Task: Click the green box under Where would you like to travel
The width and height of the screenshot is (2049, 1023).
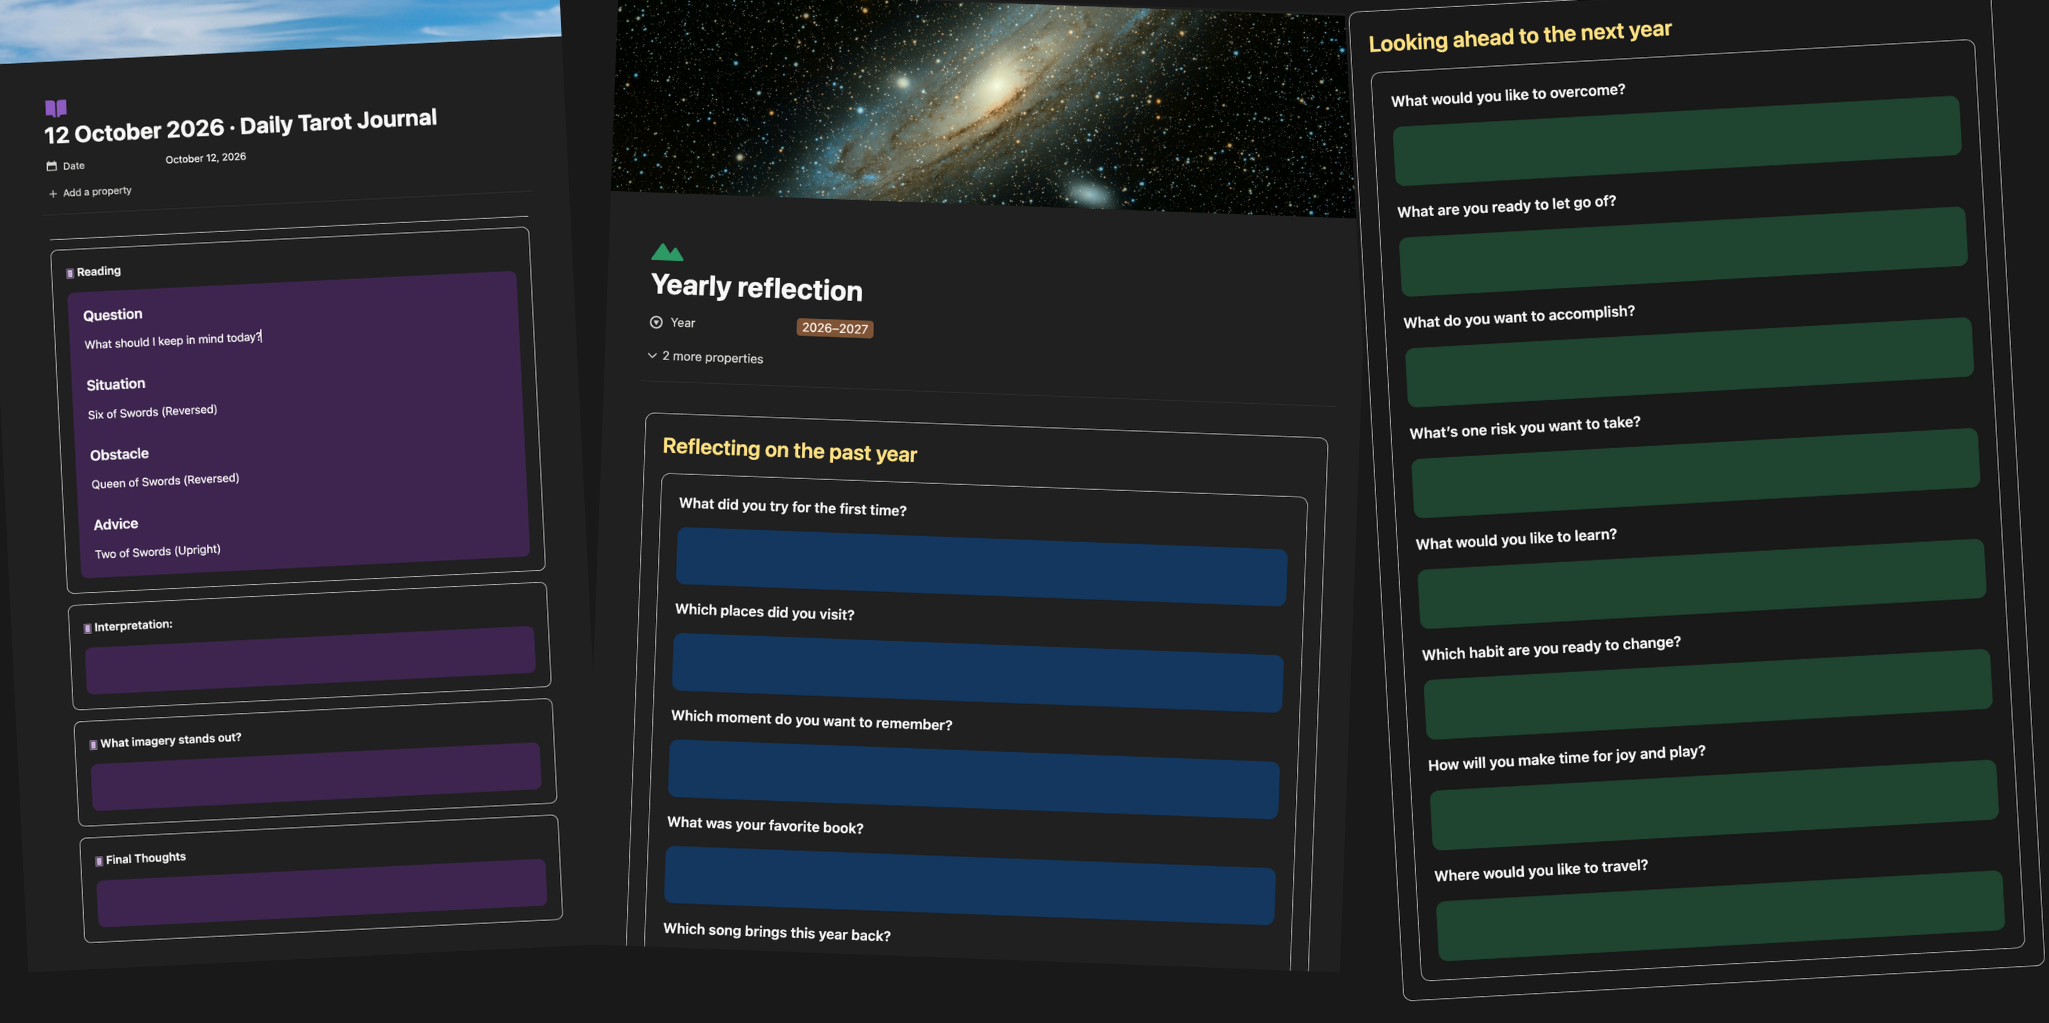Action: 1720,916
